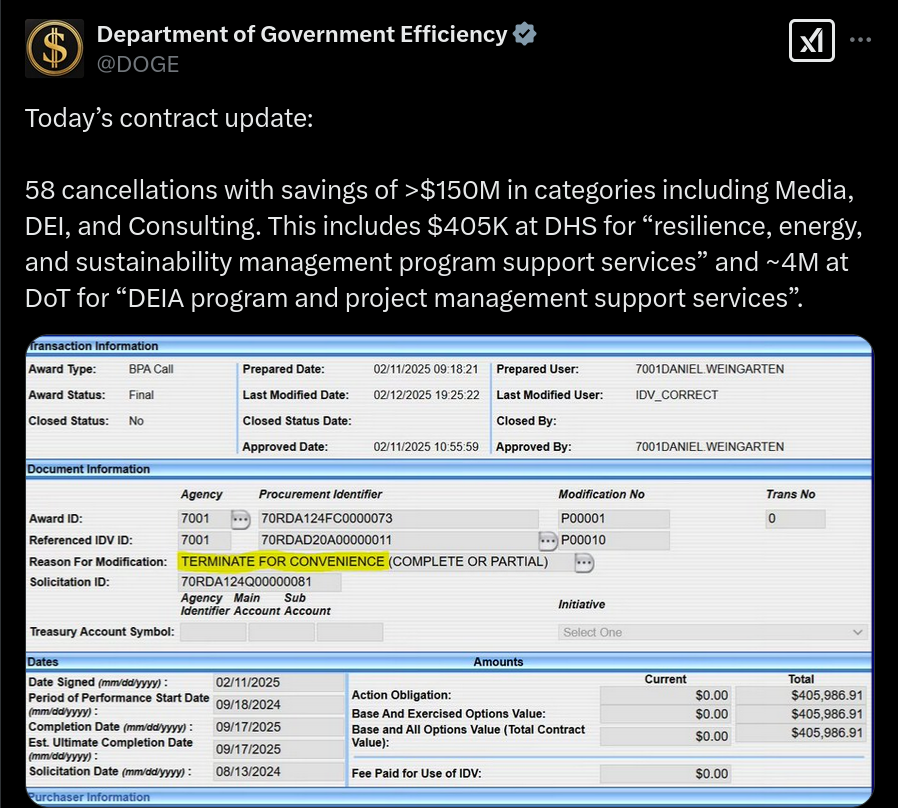This screenshot has width=898, height=808.
Task: Click the Approved Date value 02/11/2025 10:55:59
Action: click(x=426, y=447)
